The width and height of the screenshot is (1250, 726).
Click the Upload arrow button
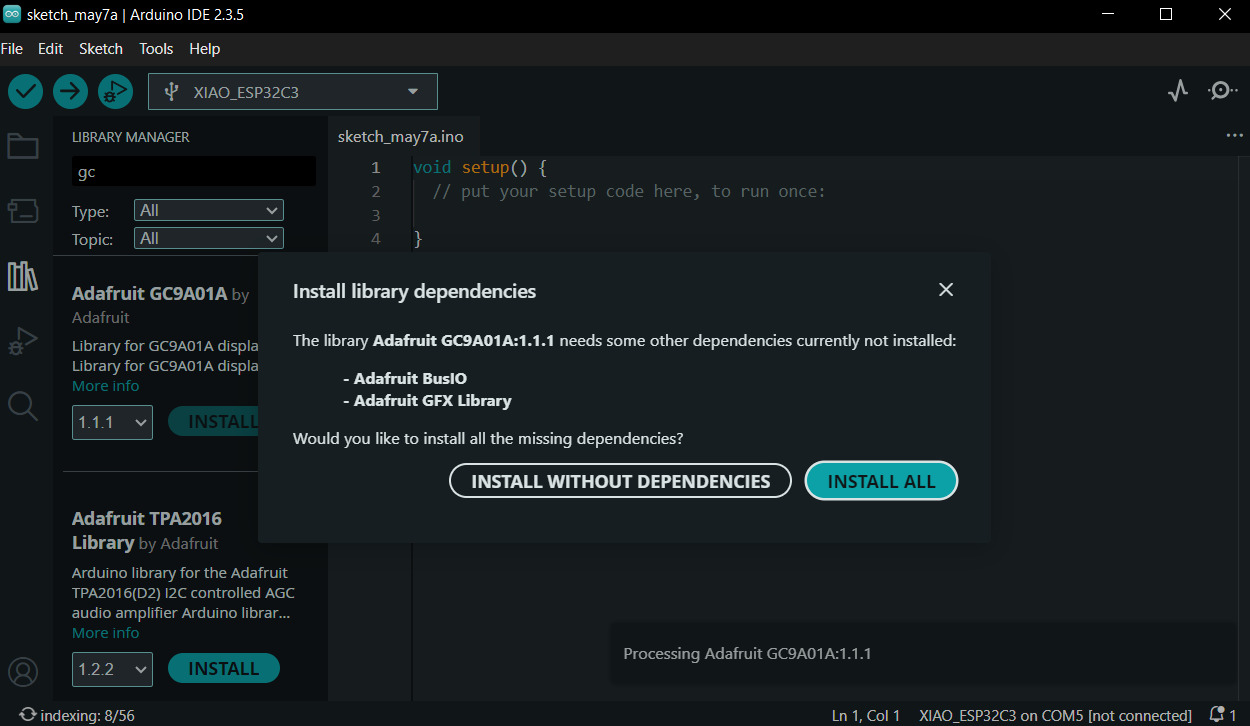click(x=70, y=92)
